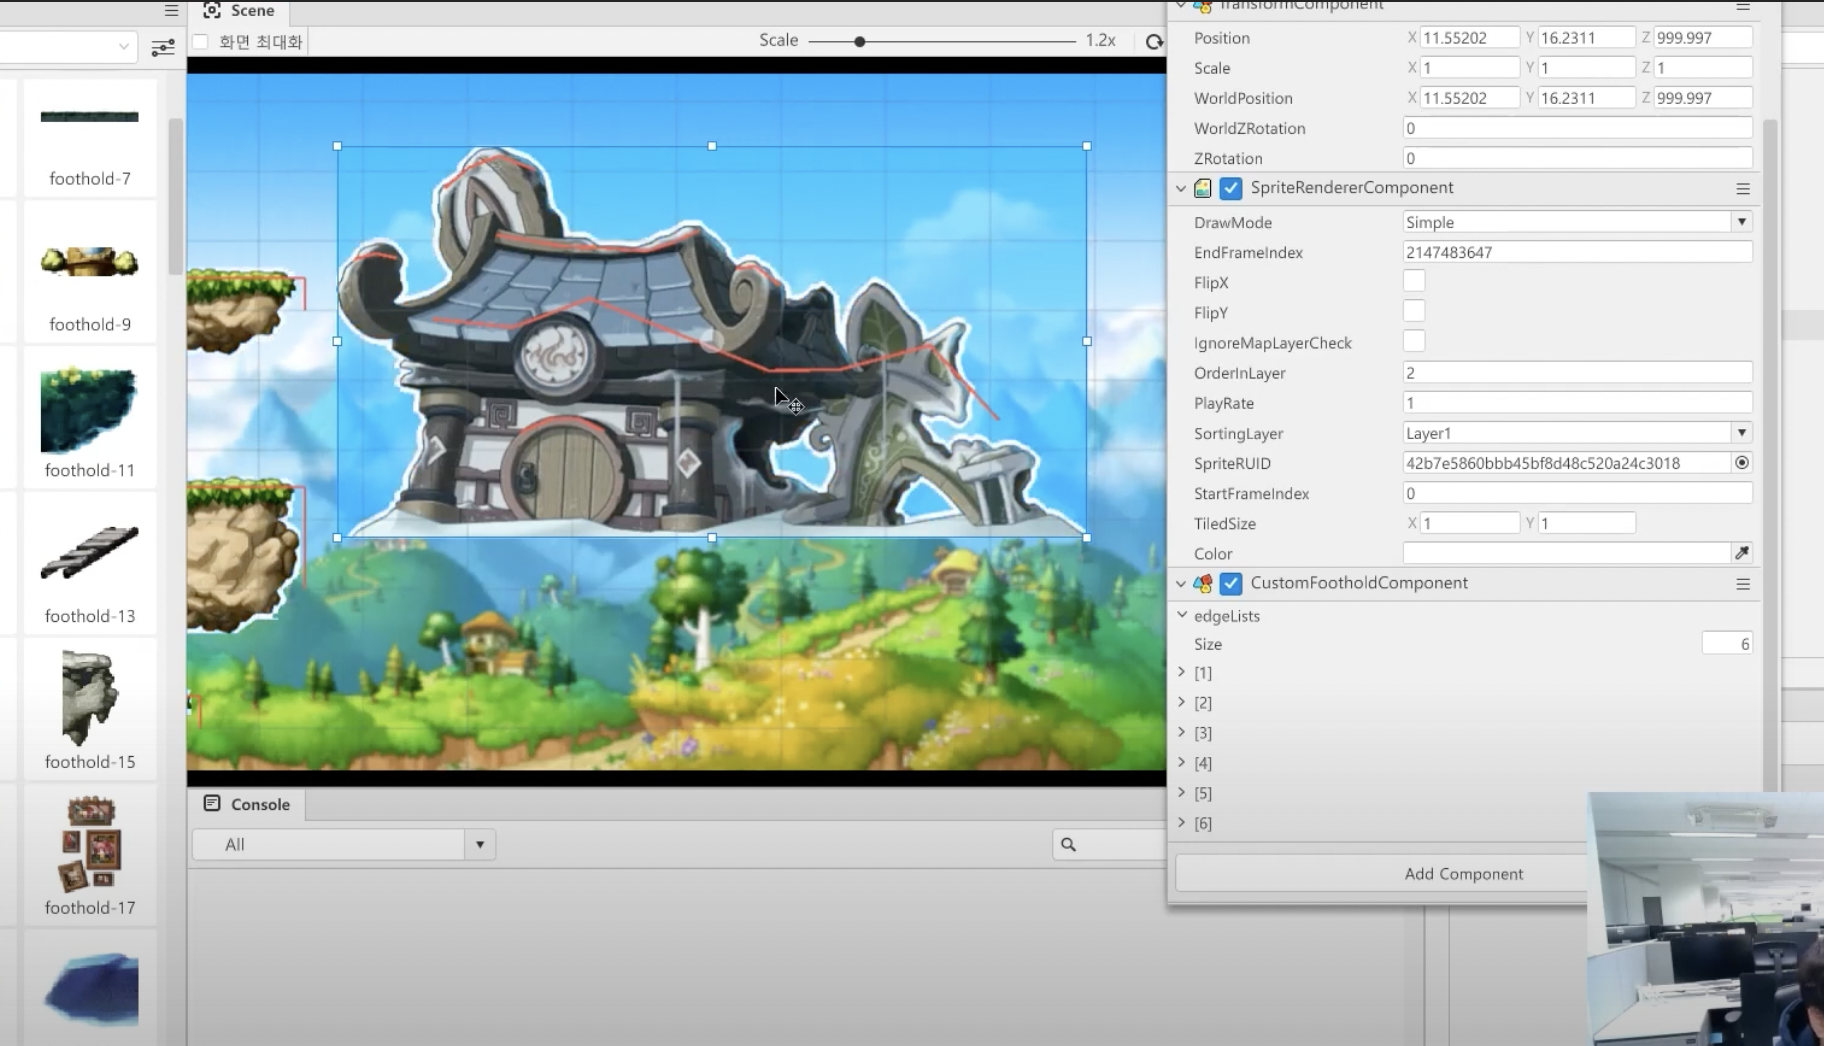This screenshot has width=1824, height=1046.
Task: Disable the CustomFootholdComponent checkbox
Action: click(x=1231, y=583)
